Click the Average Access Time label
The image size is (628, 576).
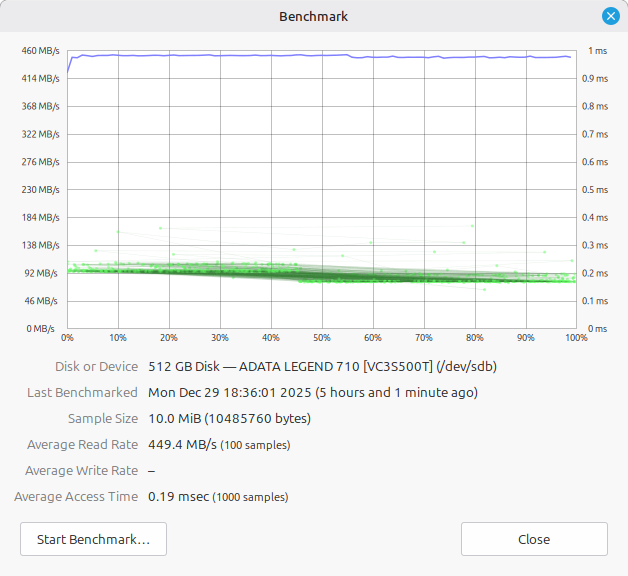(76, 496)
